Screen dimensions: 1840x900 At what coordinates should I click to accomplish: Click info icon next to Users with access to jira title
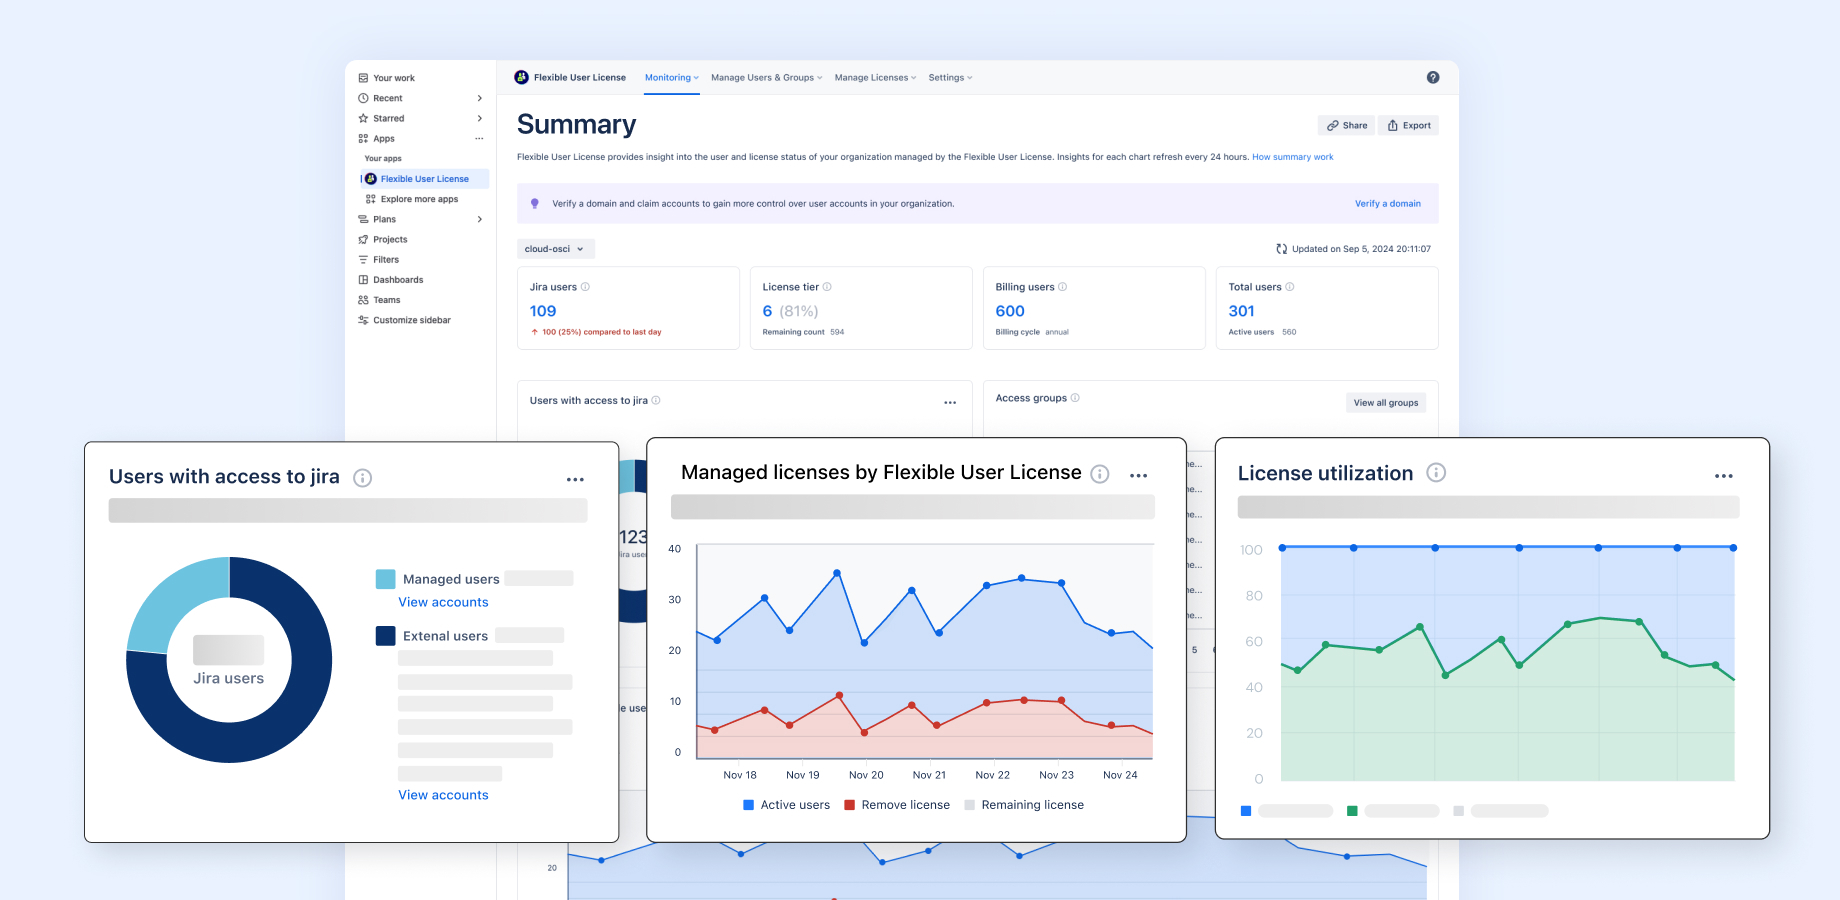[x=363, y=478]
